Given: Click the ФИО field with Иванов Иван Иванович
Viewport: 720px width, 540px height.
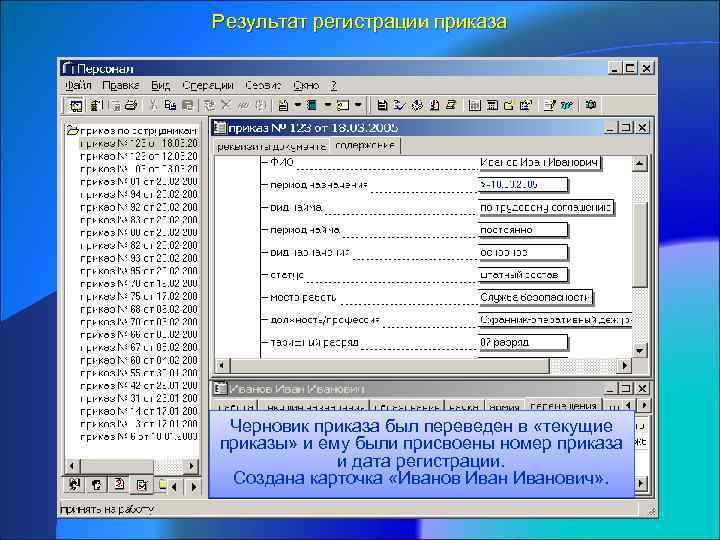Looking at the screenshot, I should click(x=540, y=163).
